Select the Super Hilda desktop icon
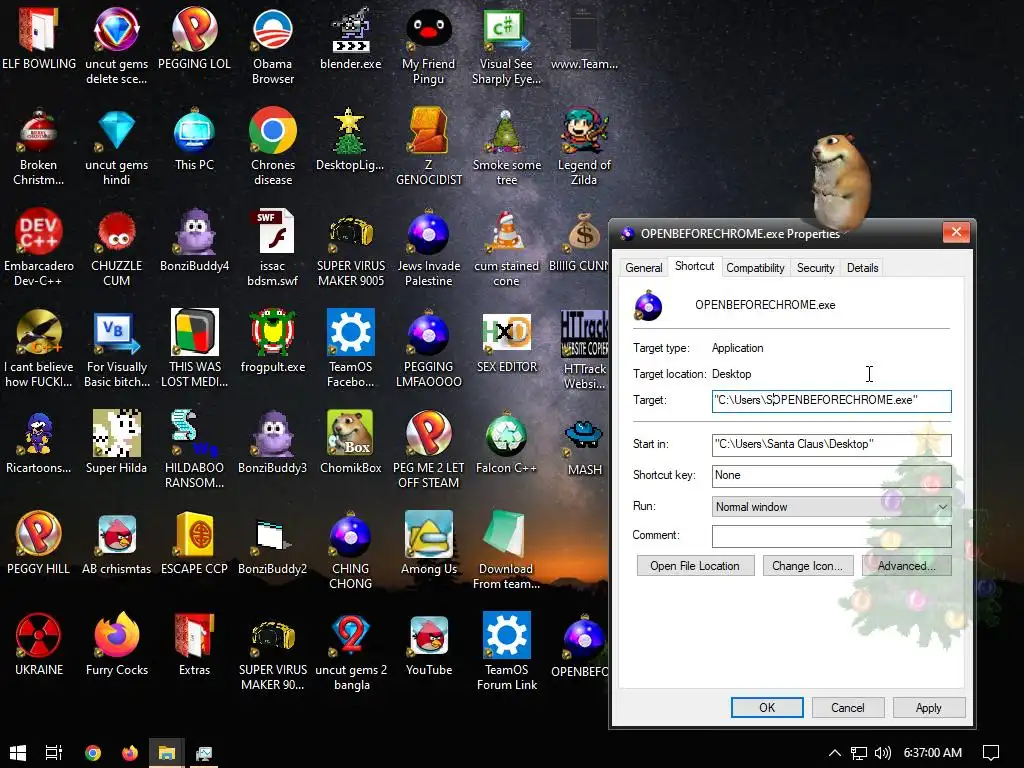This screenshot has width=1024, height=768. 116,443
